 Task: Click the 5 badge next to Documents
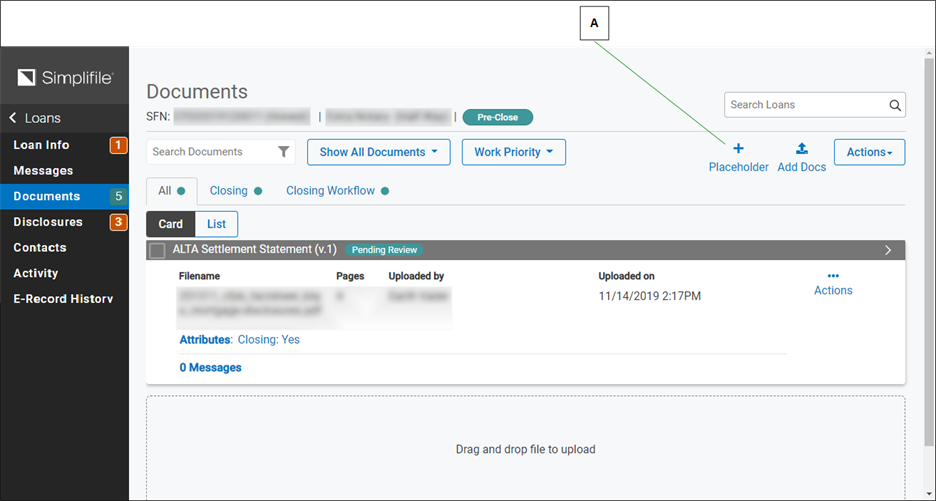[x=118, y=196]
